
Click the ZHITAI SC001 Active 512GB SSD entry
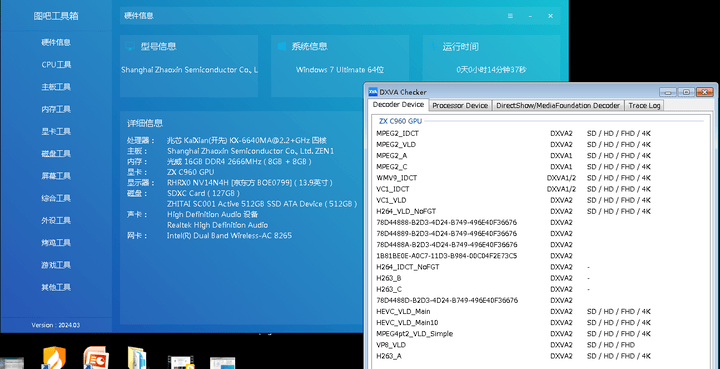(262, 204)
